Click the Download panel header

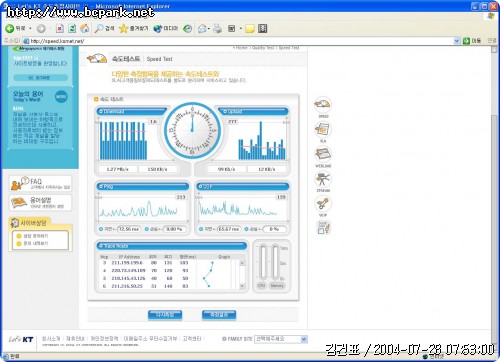[x=132, y=111]
